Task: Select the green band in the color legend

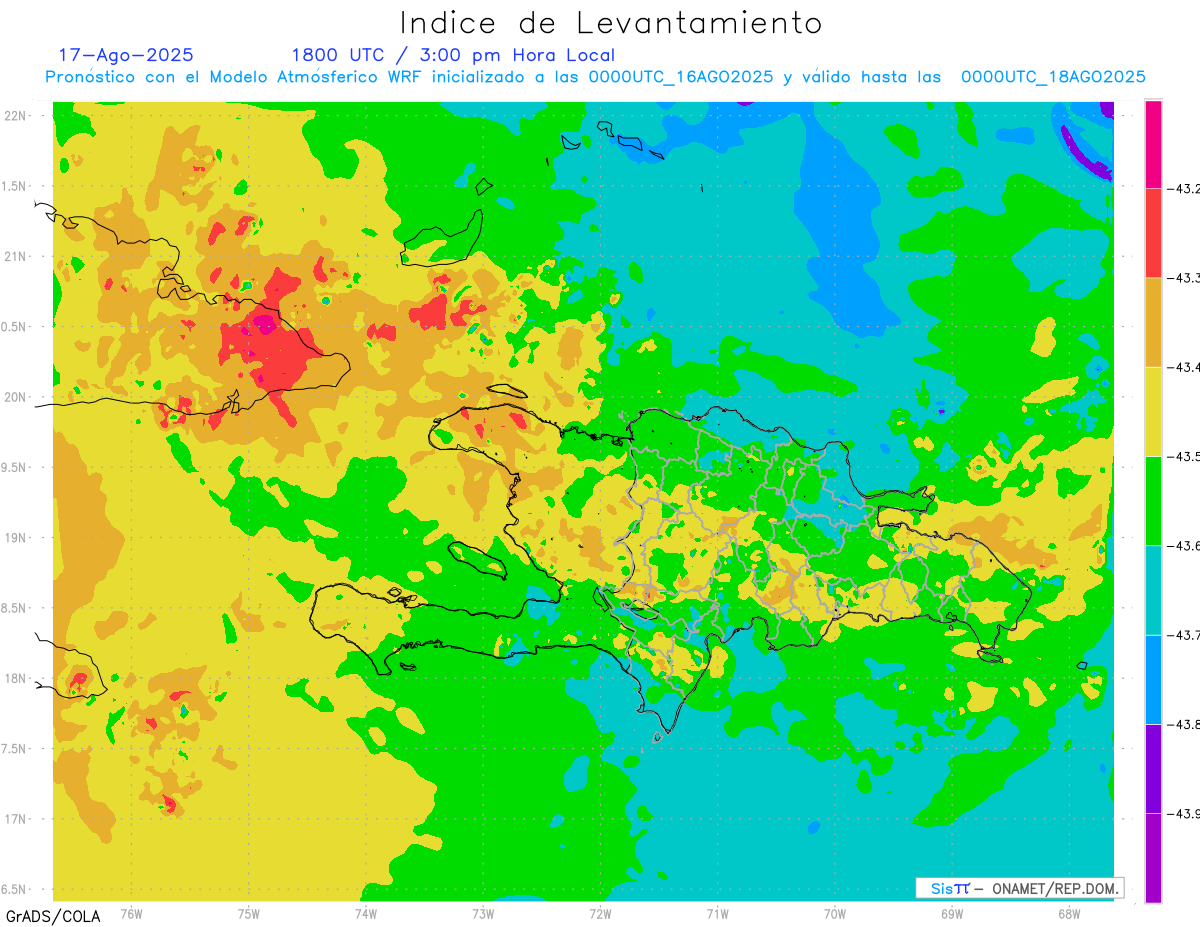Action: click(1153, 500)
